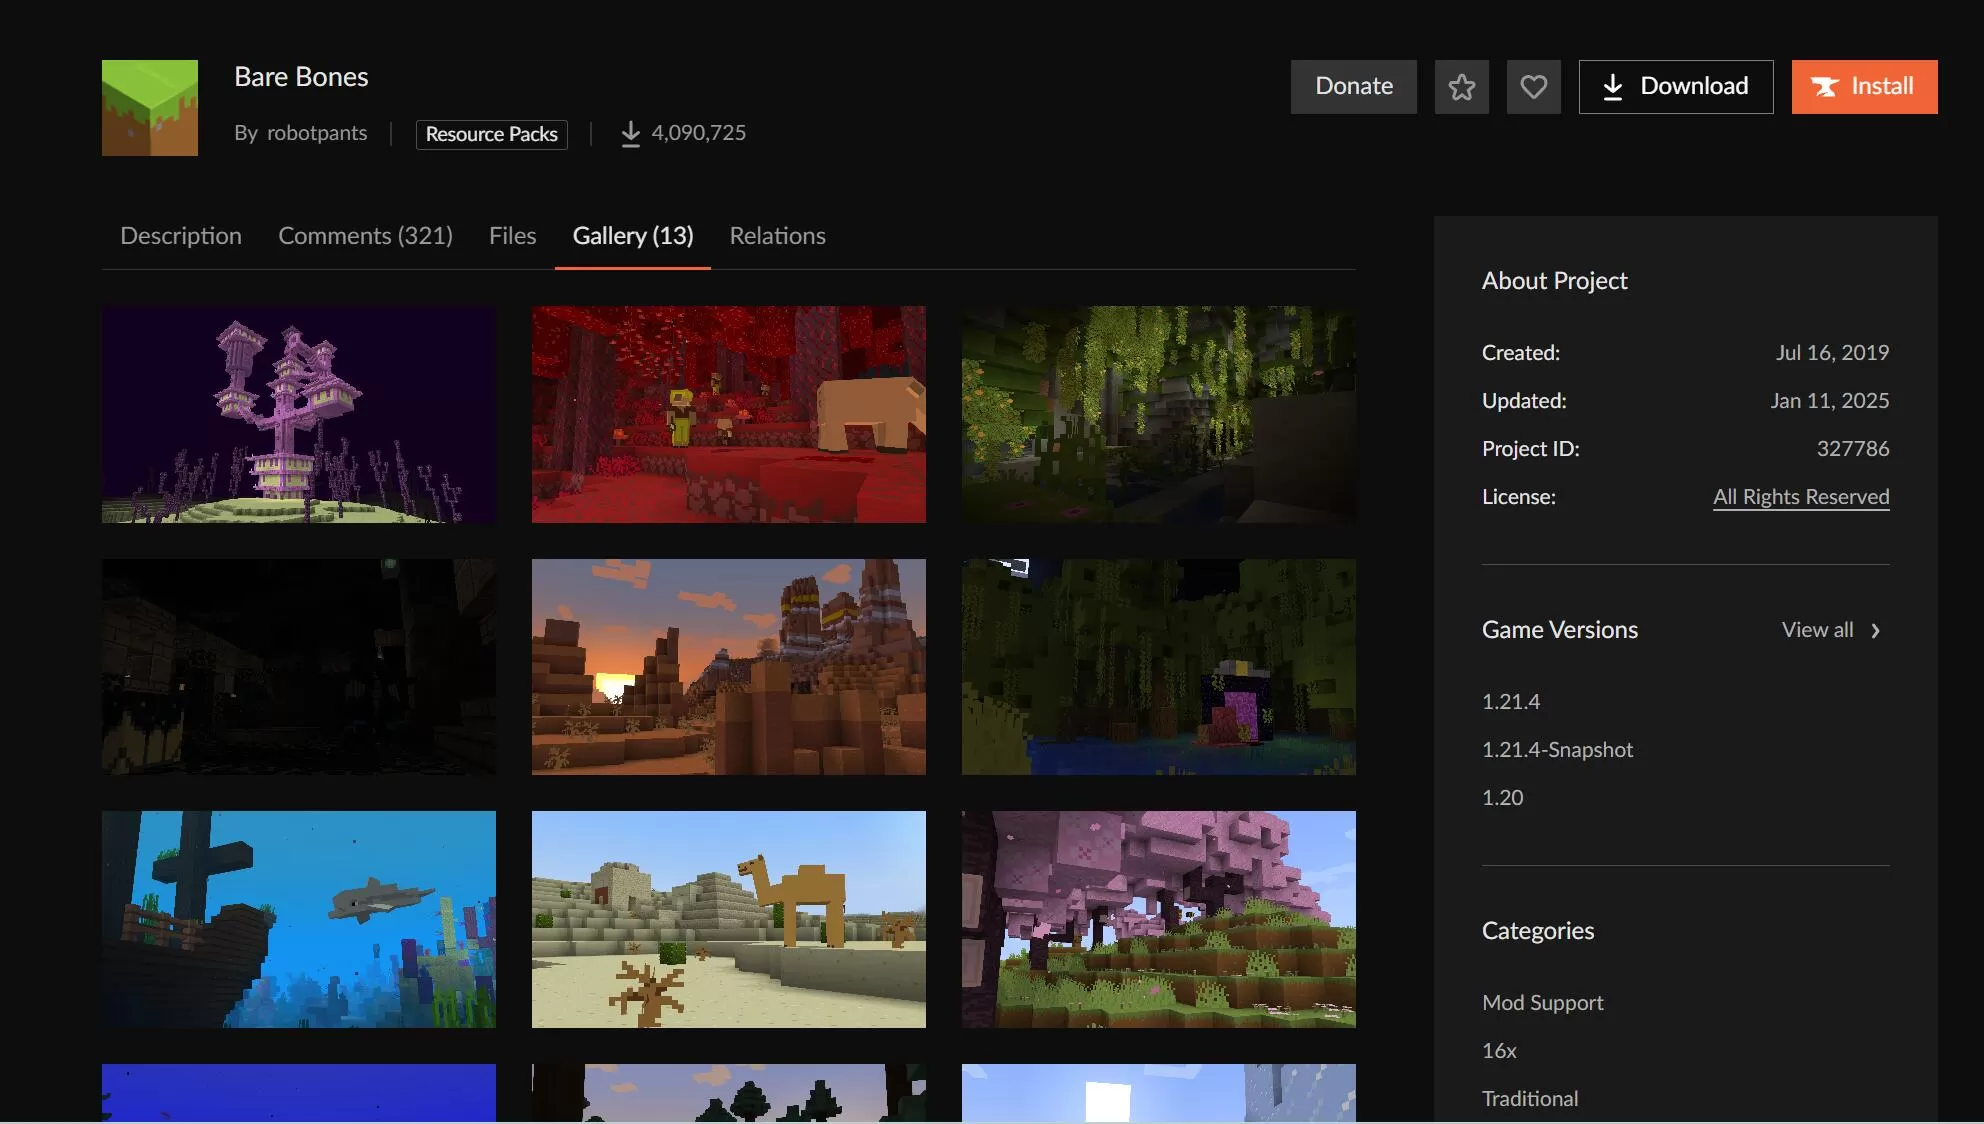Screen dimensions: 1984x1124
Task: Click the heart follow icon button
Action: [1534, 87]
